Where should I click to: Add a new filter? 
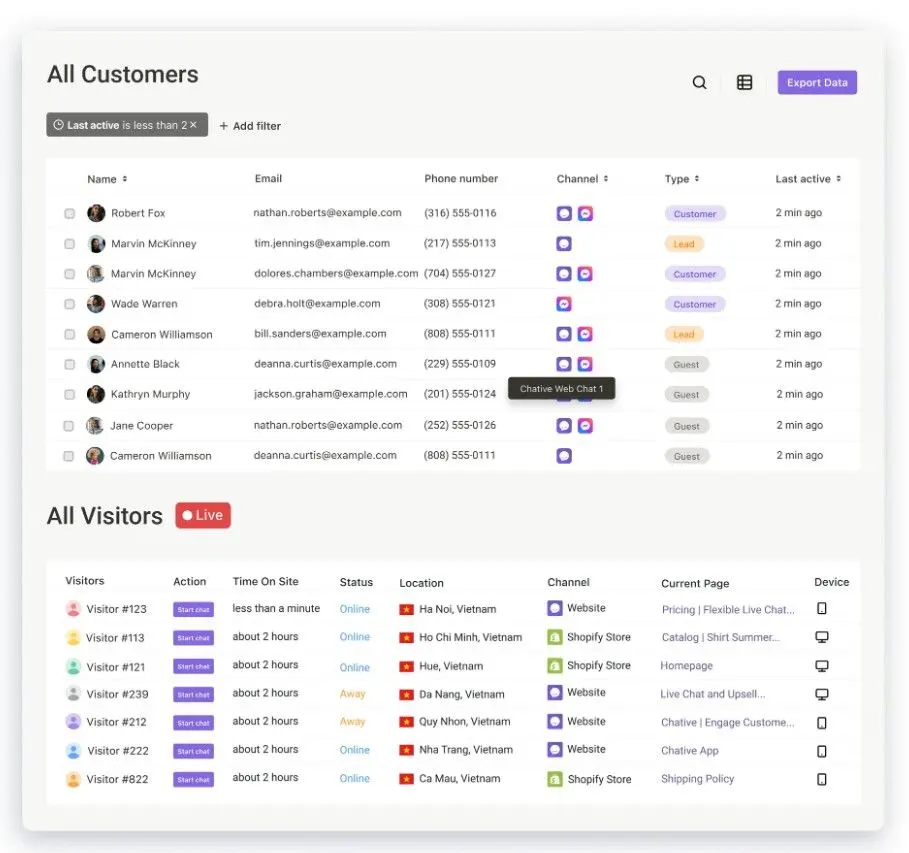pos(250,126)
